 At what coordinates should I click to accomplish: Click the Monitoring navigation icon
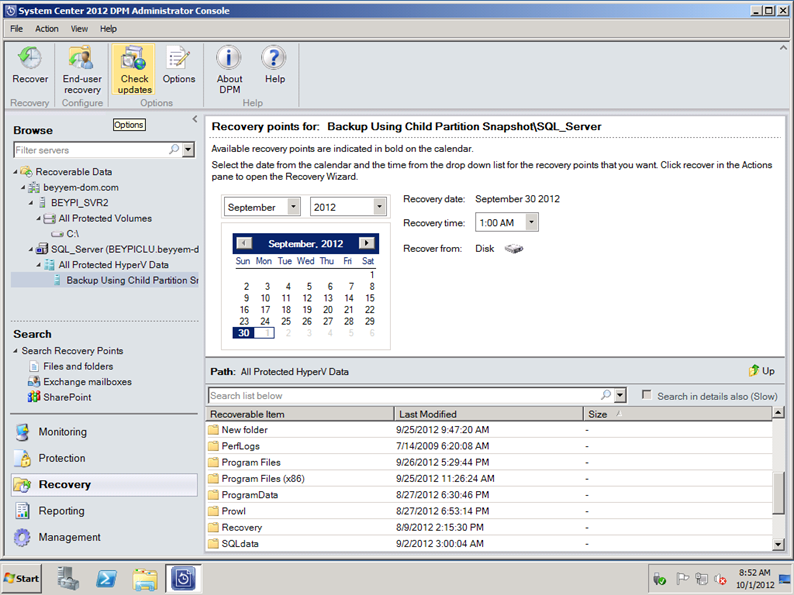(22, 432)
